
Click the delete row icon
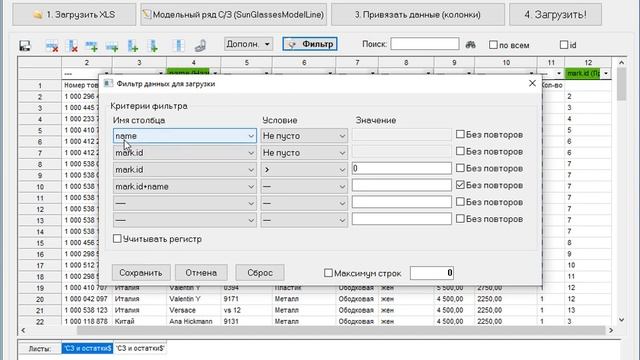(x=52, y=46)
